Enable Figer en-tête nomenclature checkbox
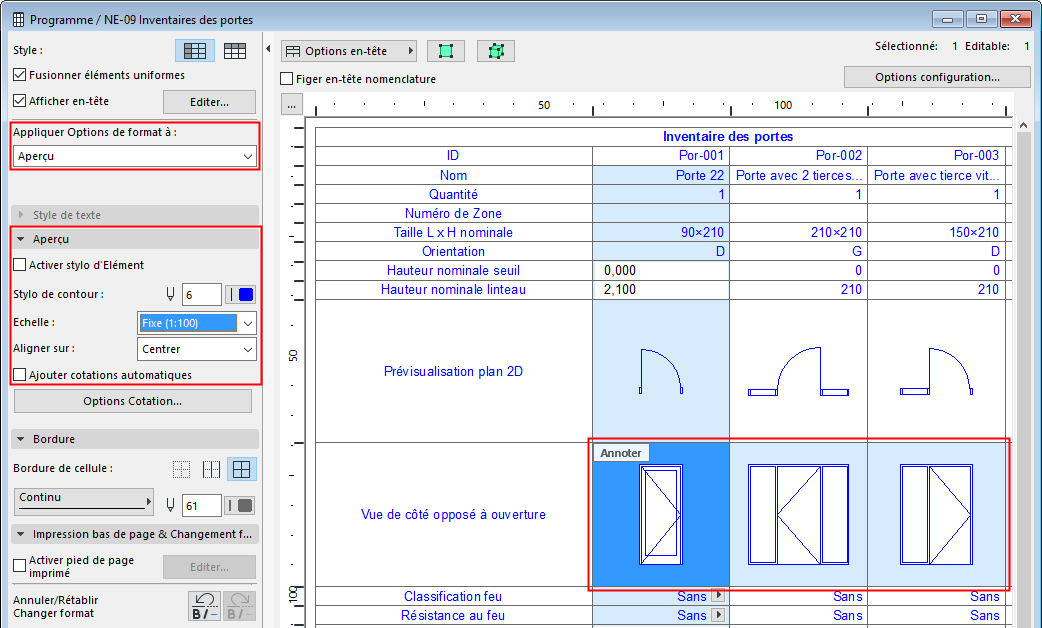The height and width of the screenshot is (628, 1042). pyautogui.click(x=288, y=79)
